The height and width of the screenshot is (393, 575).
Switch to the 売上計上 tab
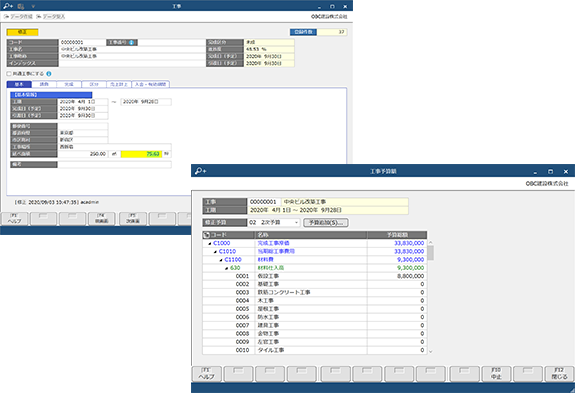point(119,84)
